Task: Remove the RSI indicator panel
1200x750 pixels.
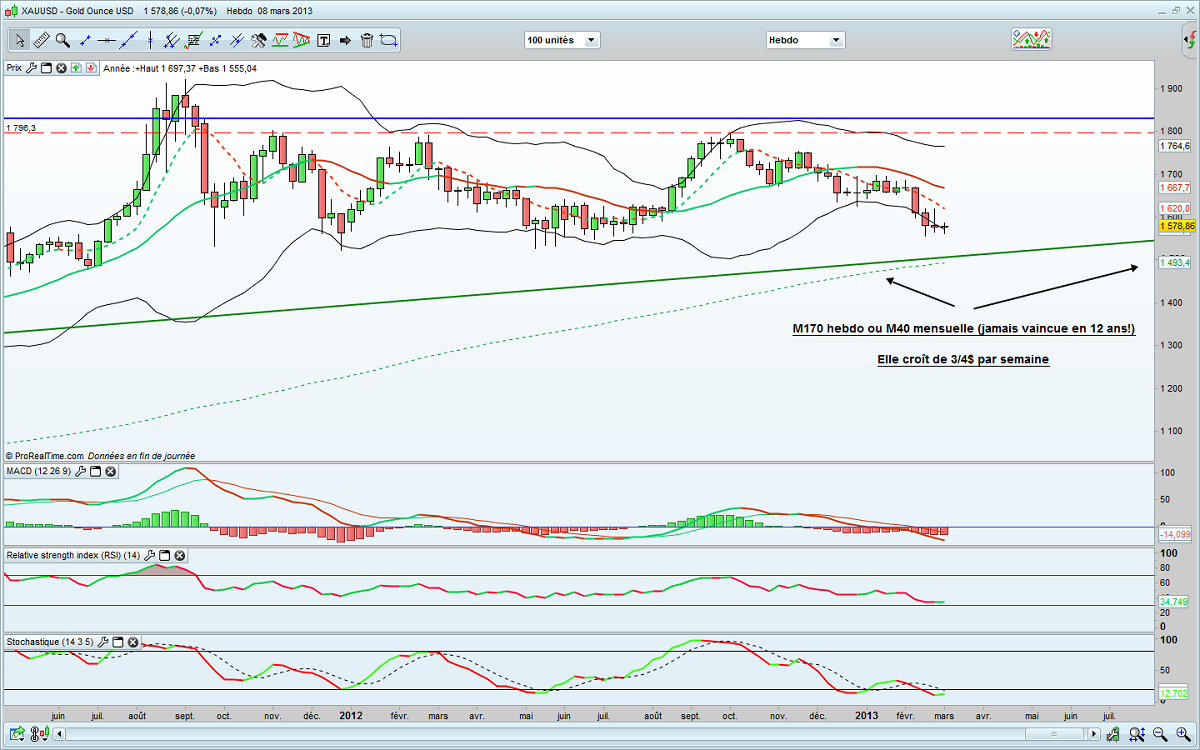Action: pyautogui.click(x=180, y=555)
